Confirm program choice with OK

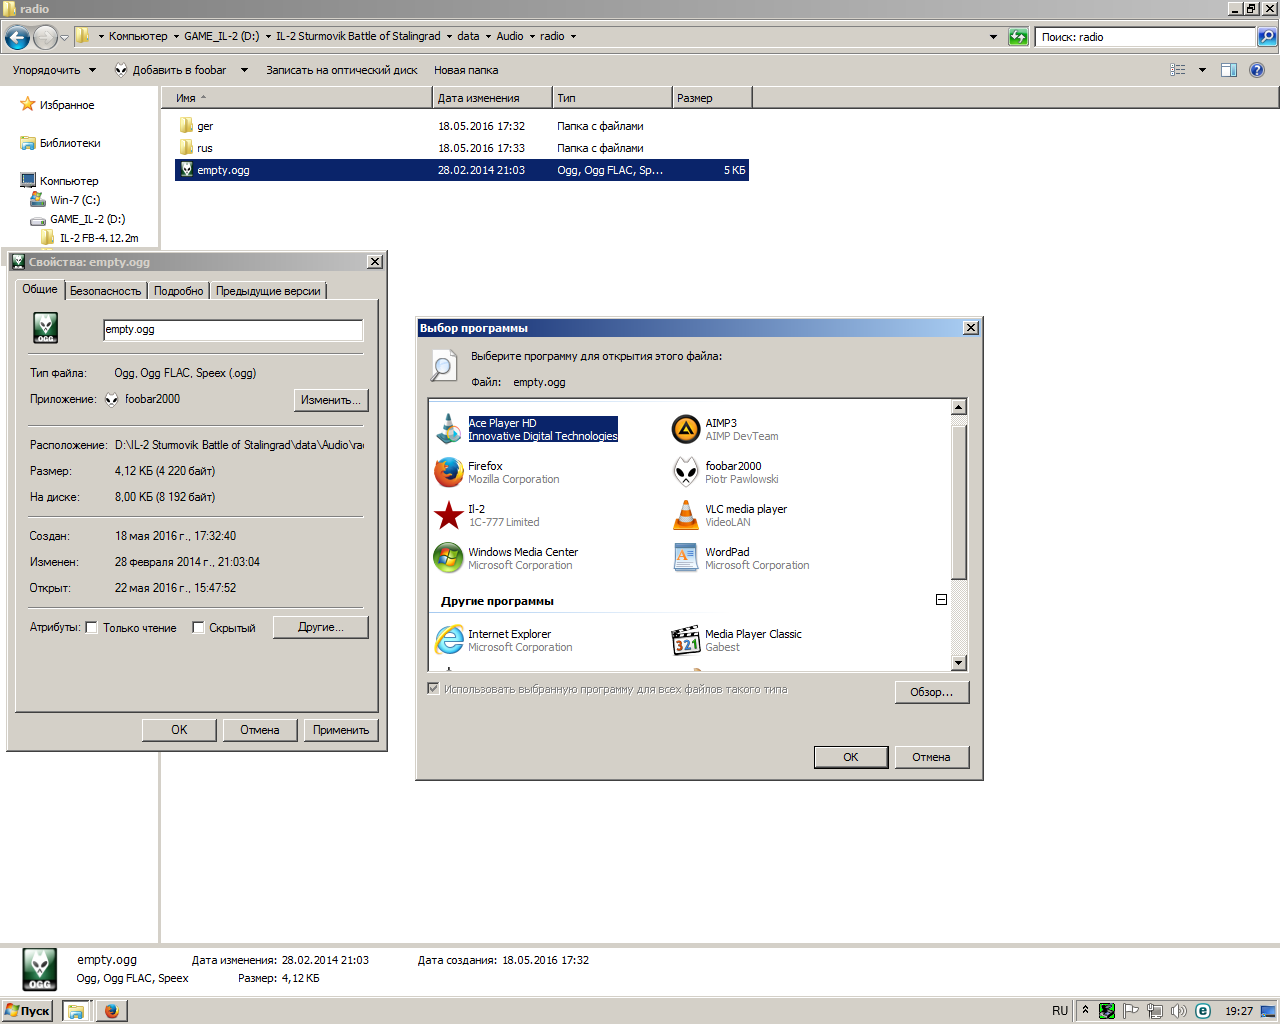point(851,757)
